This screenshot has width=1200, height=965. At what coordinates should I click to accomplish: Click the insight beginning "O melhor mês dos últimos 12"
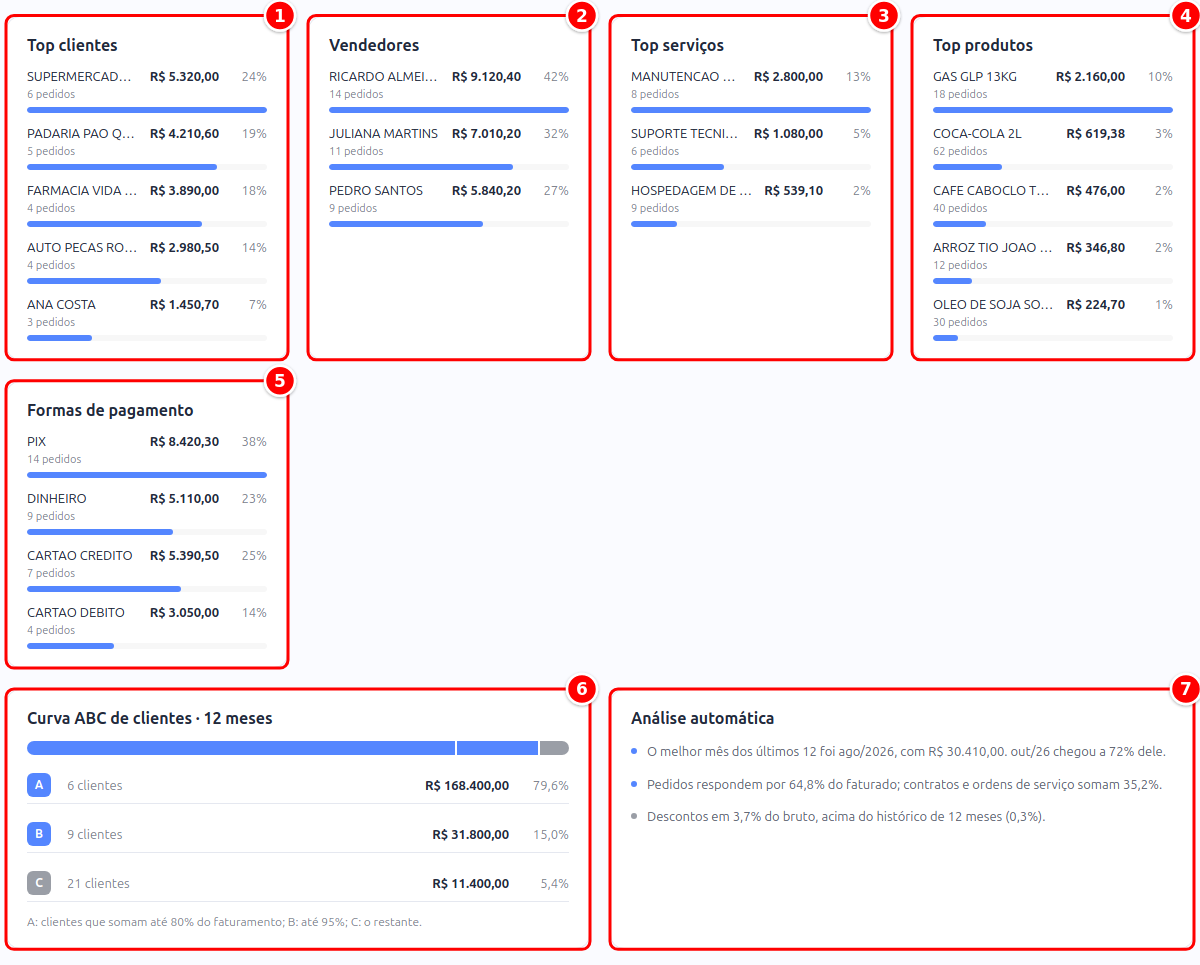[906, 752]
